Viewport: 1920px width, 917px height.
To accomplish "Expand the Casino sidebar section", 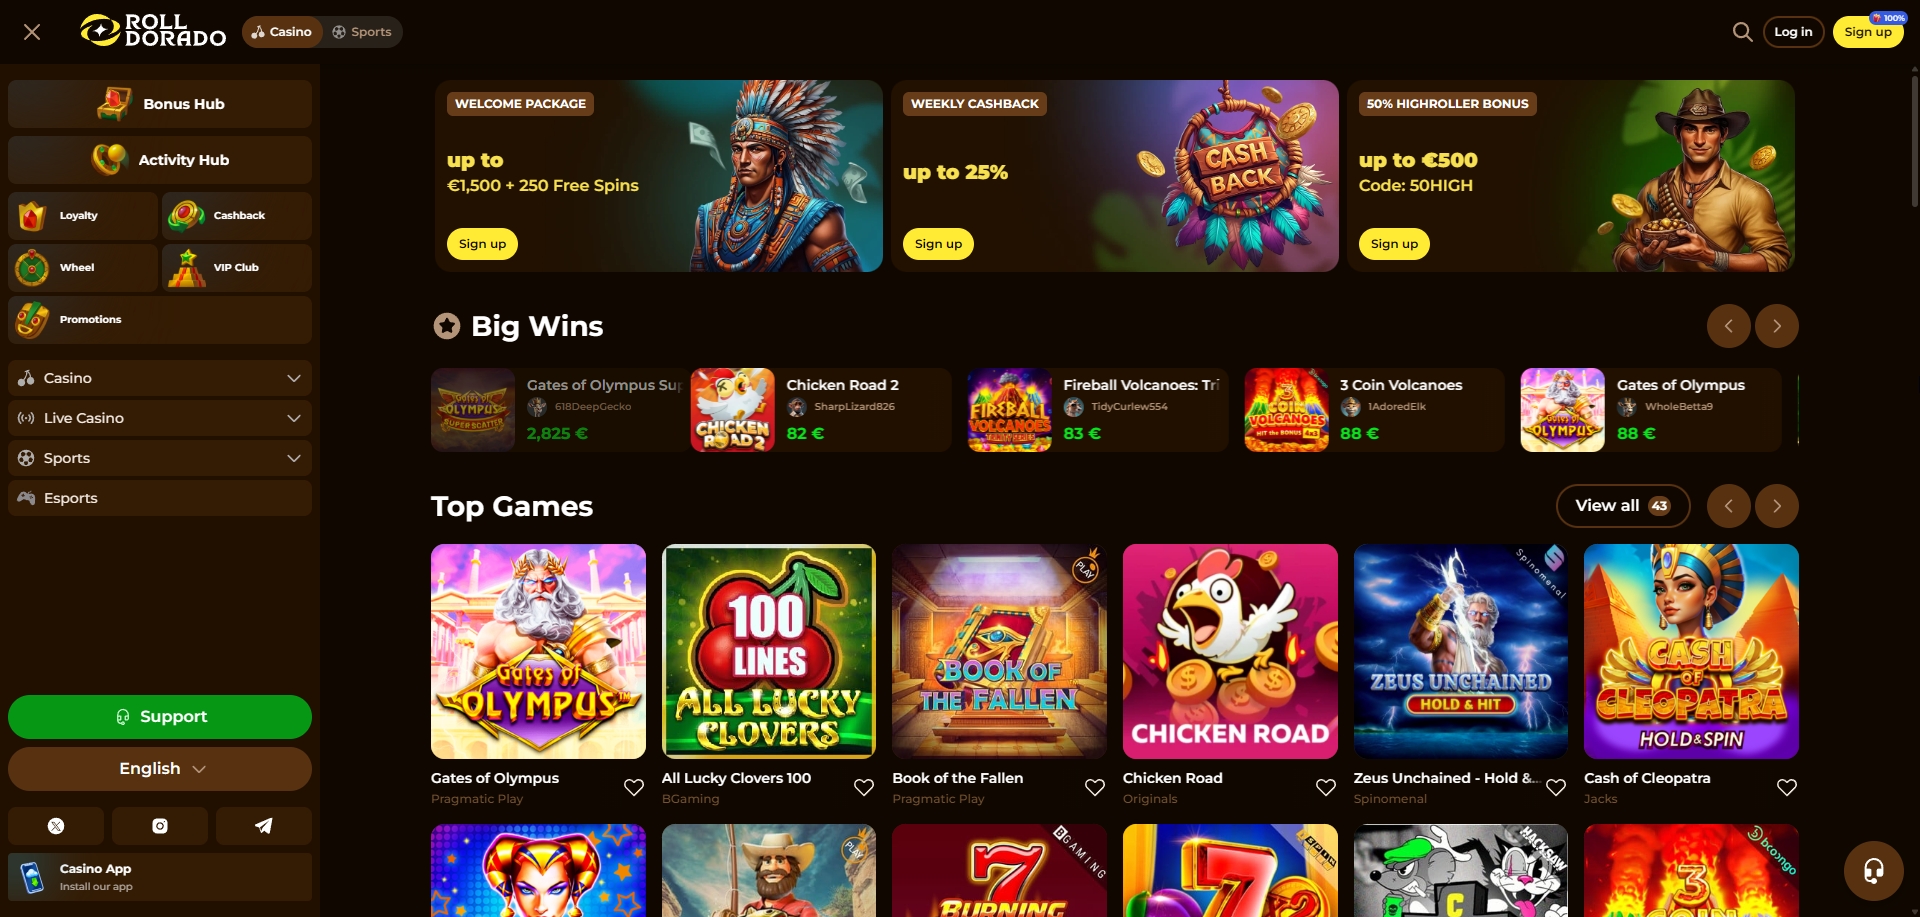I will click(160, 378).
